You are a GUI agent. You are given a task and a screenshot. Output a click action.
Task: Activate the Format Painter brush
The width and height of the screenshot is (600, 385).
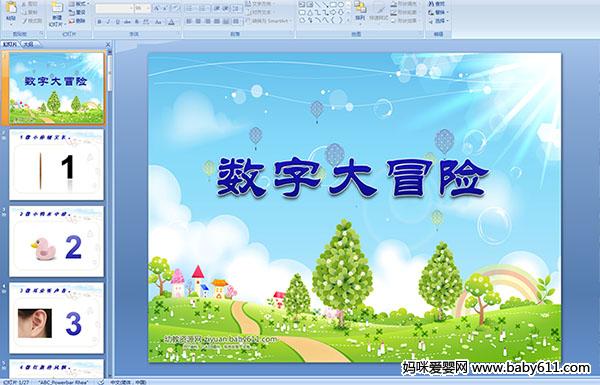click(x=32, y=21)
